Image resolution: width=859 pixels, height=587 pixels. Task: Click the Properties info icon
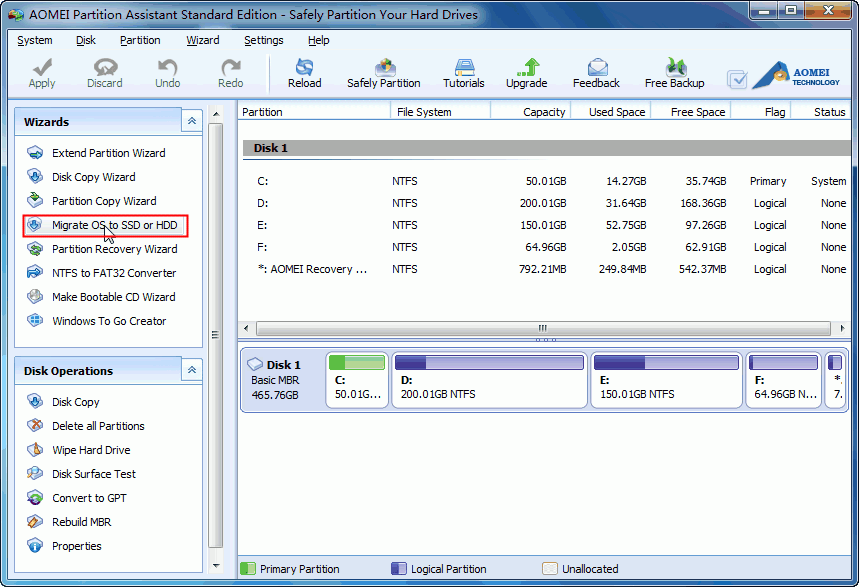tap(35, 546)
